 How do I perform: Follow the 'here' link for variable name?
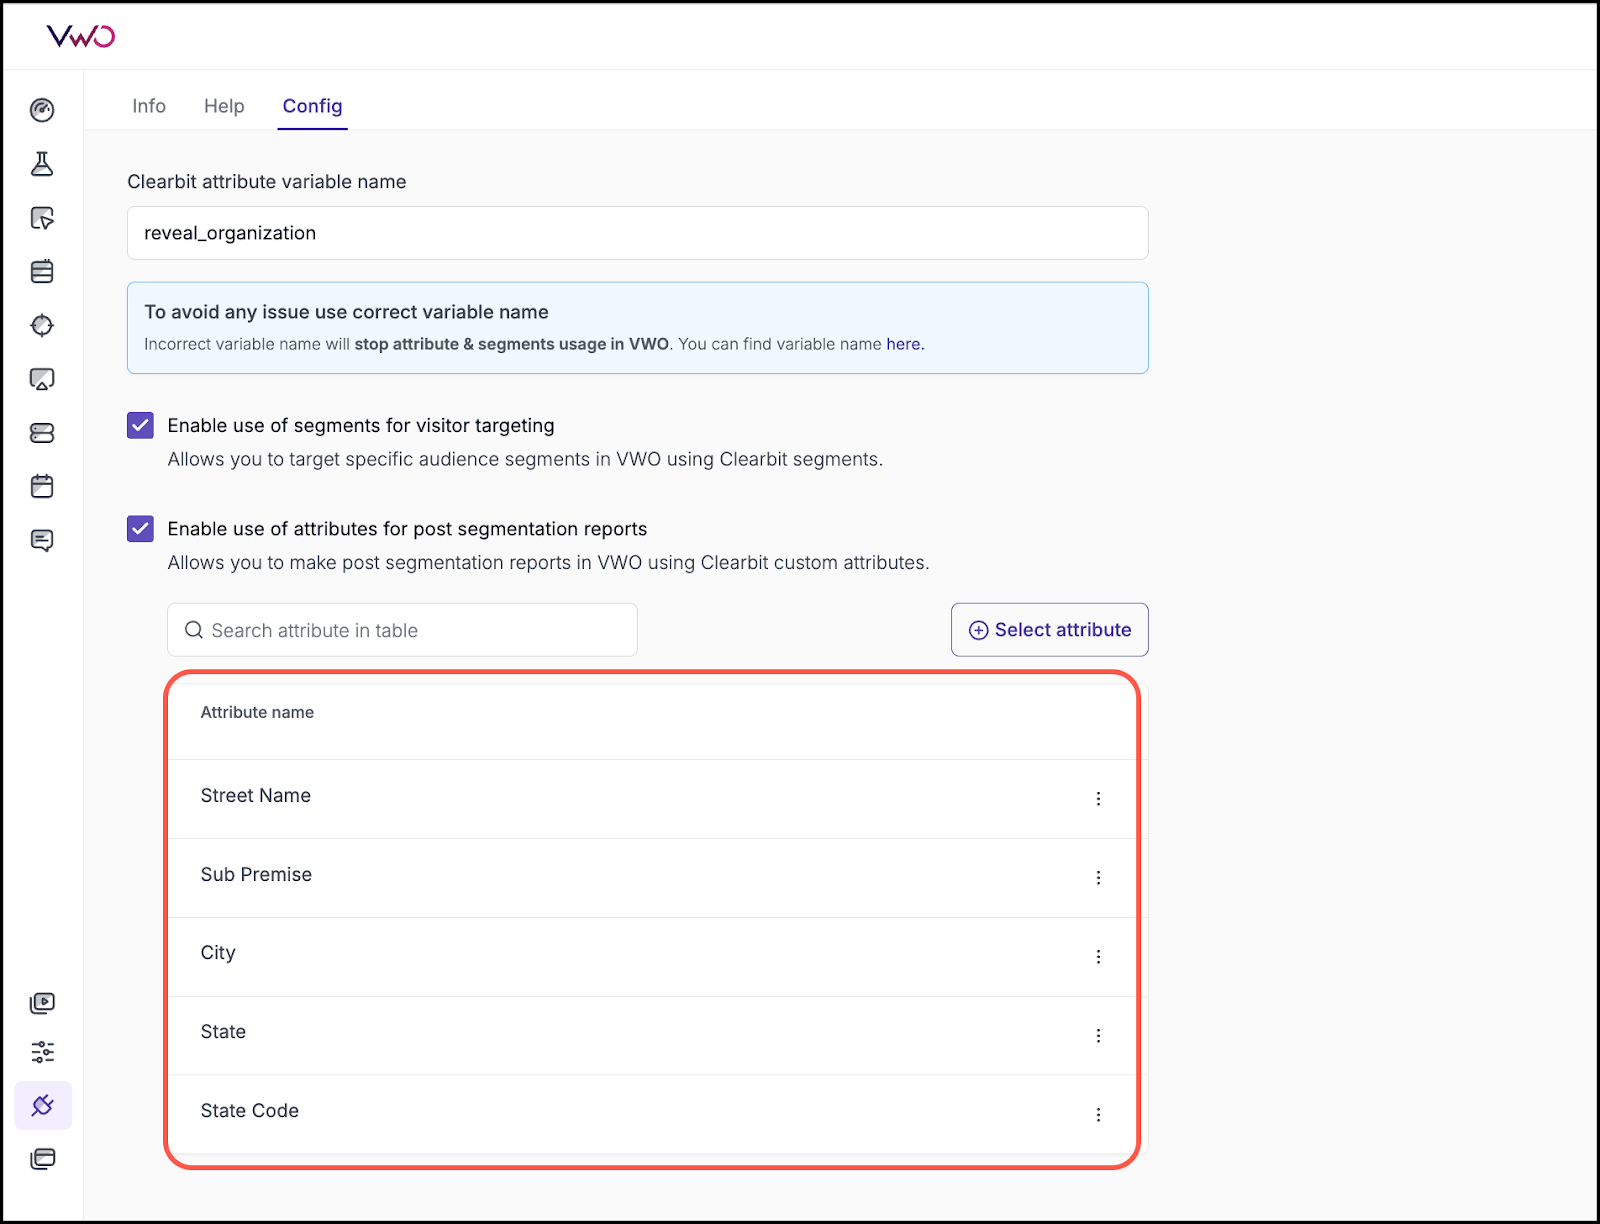click(x=903, y=344)
